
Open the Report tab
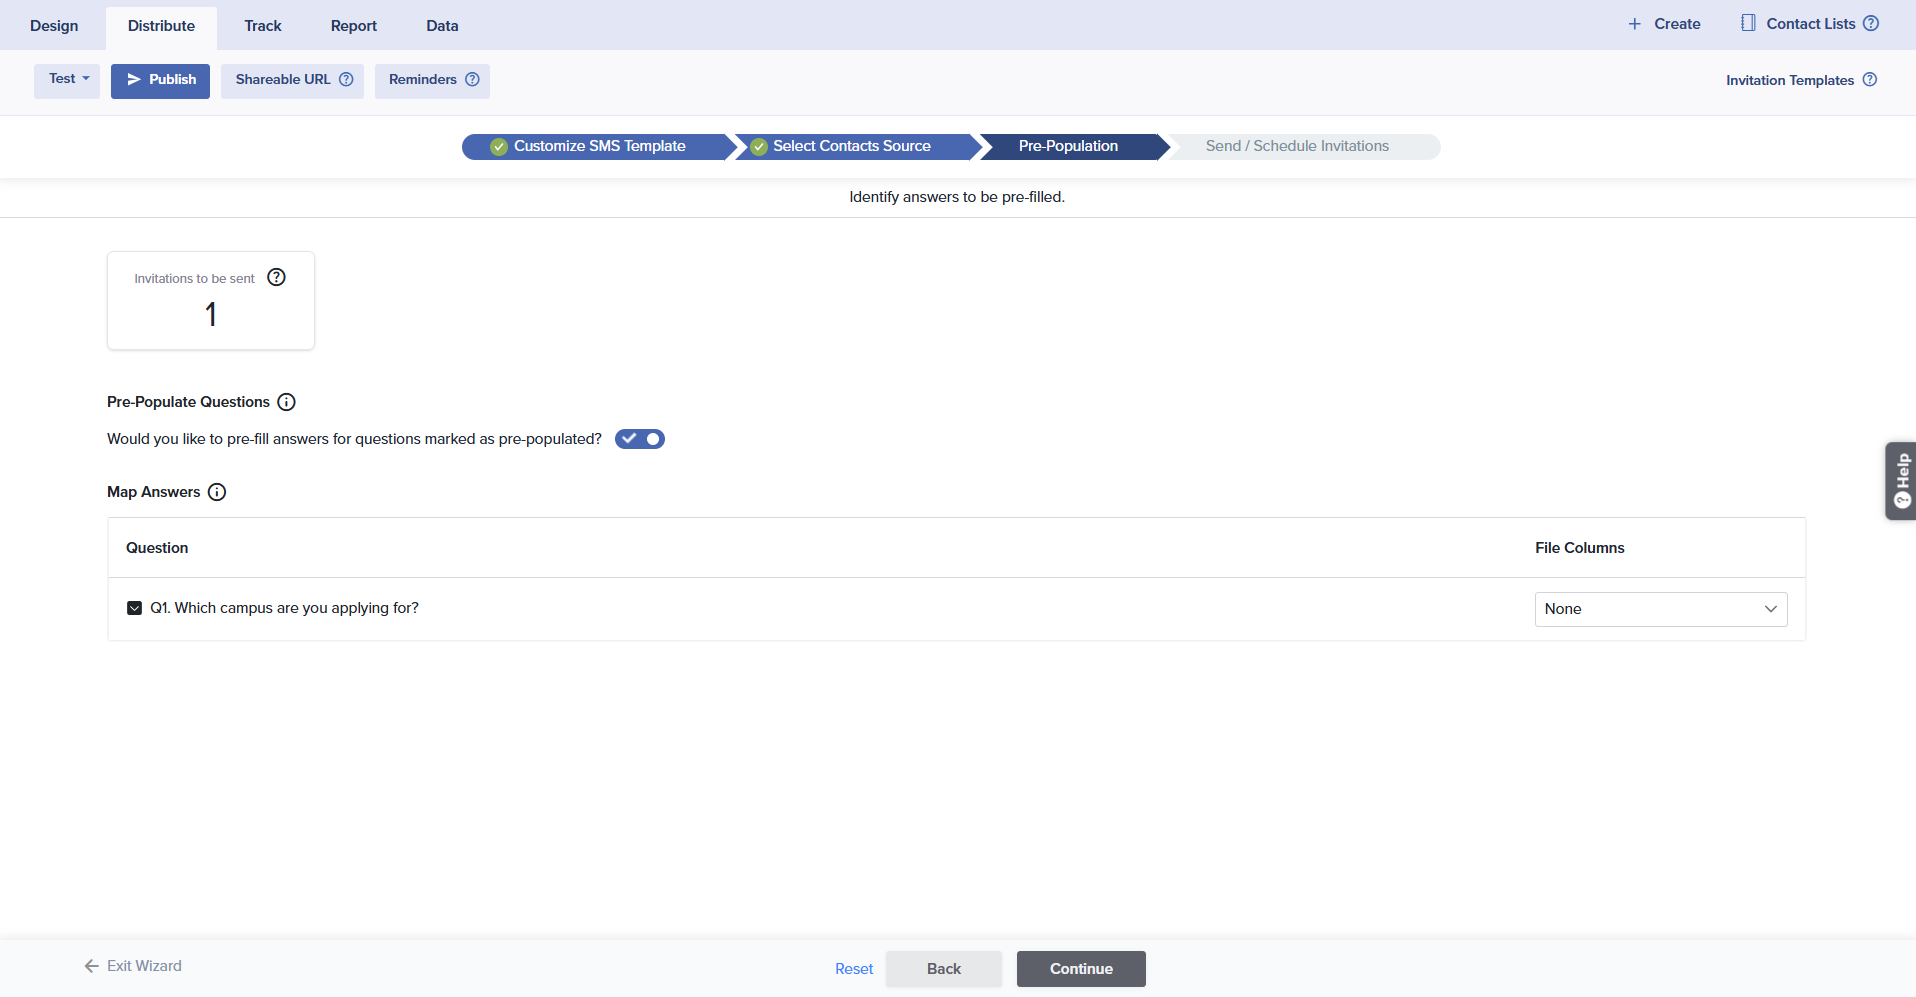point(353,26)
